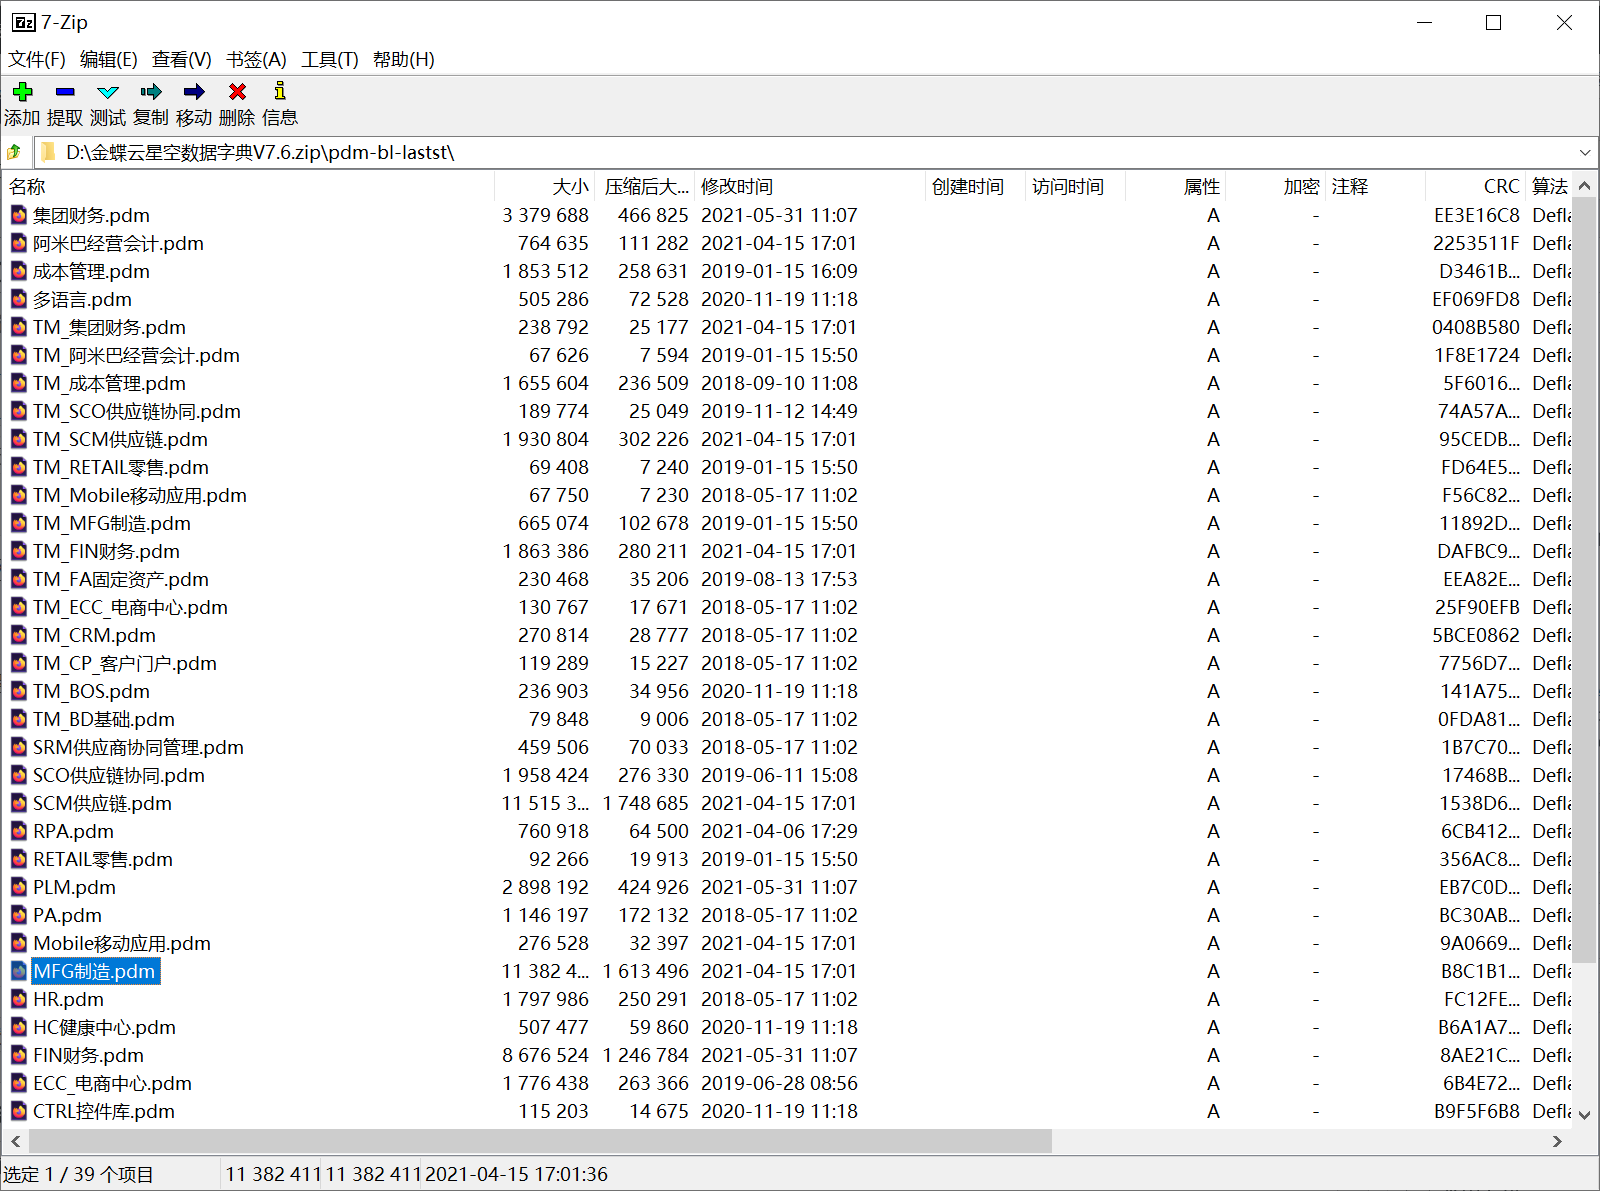This screenshot has height=1191, width=1600.
Task: Click the Extract (提取) toolbar icon
Action: tap(65, 92)
